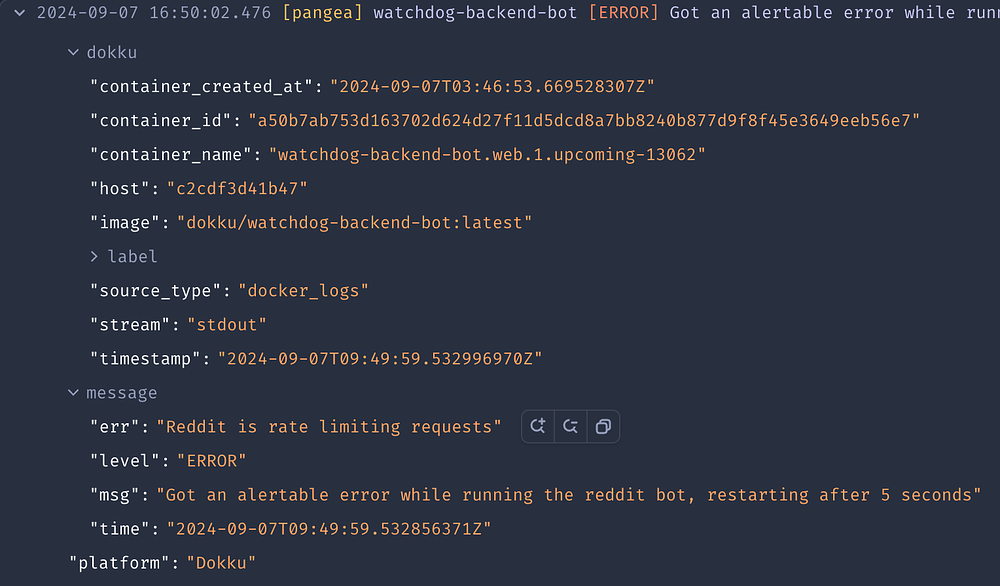Click the platform value Dokku
Image resolution: width=1000 pixels, height=586 pixels.
(x=221, y=563)
